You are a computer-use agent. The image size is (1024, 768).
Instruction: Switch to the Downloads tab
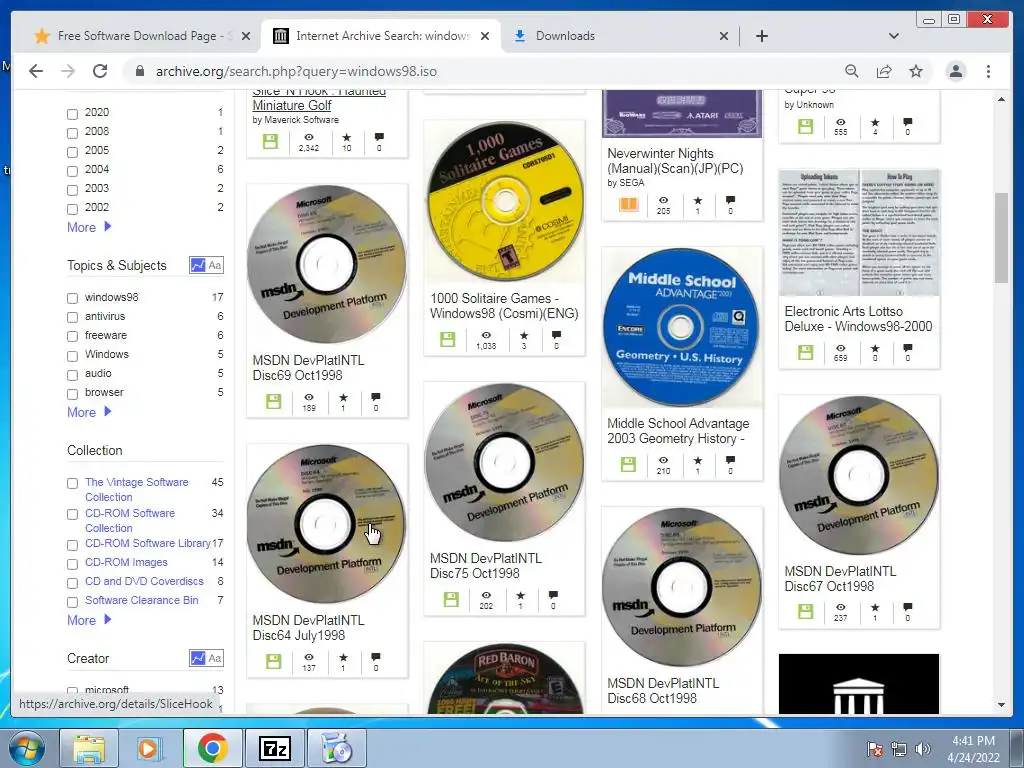(x=620, y=36)
